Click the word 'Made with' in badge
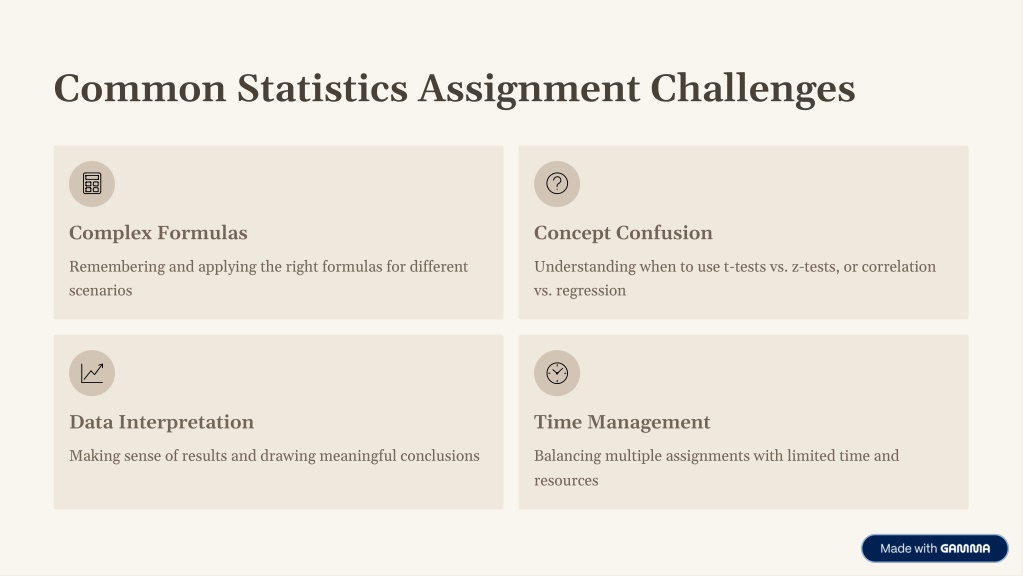The image size is (1023, 576). pos(908,548)
